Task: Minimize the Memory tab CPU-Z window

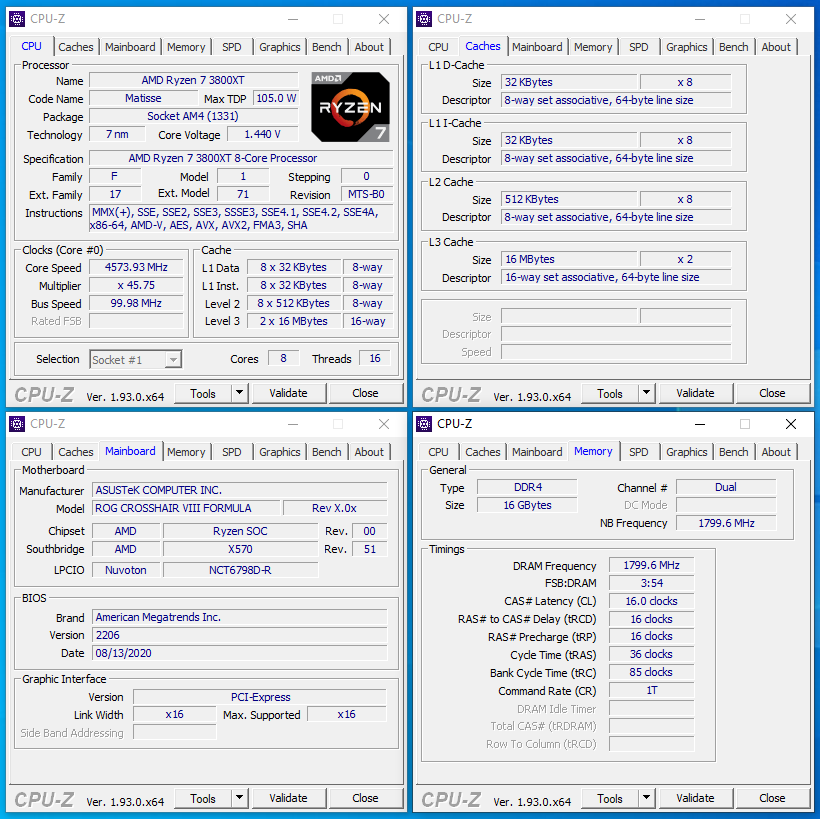Action: pyautogui.click(x=700, y=424)
